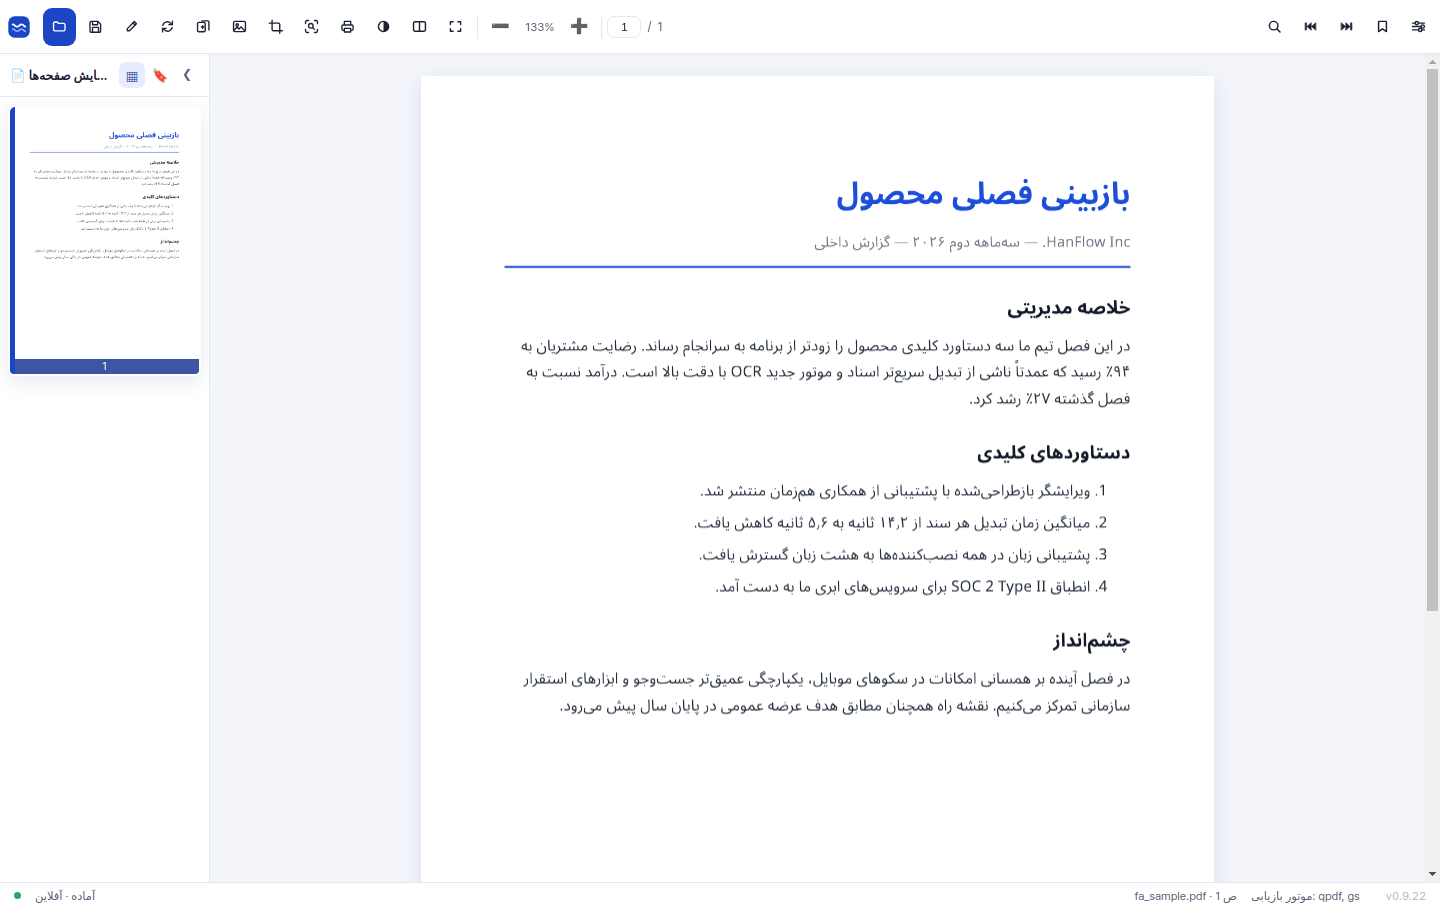Screen dimensions: 1440x908
Task: Click the bookmark outline icon in the top toolbar
Action: (x=1382, y=27)
